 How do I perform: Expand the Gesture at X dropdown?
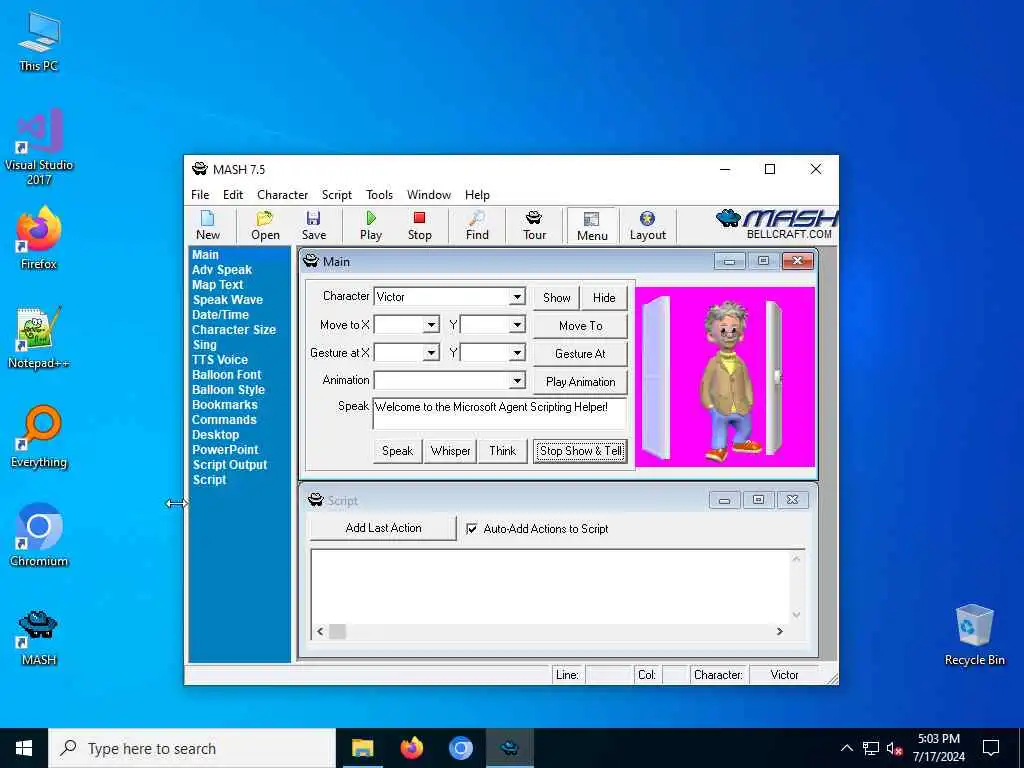click(431, 353)
